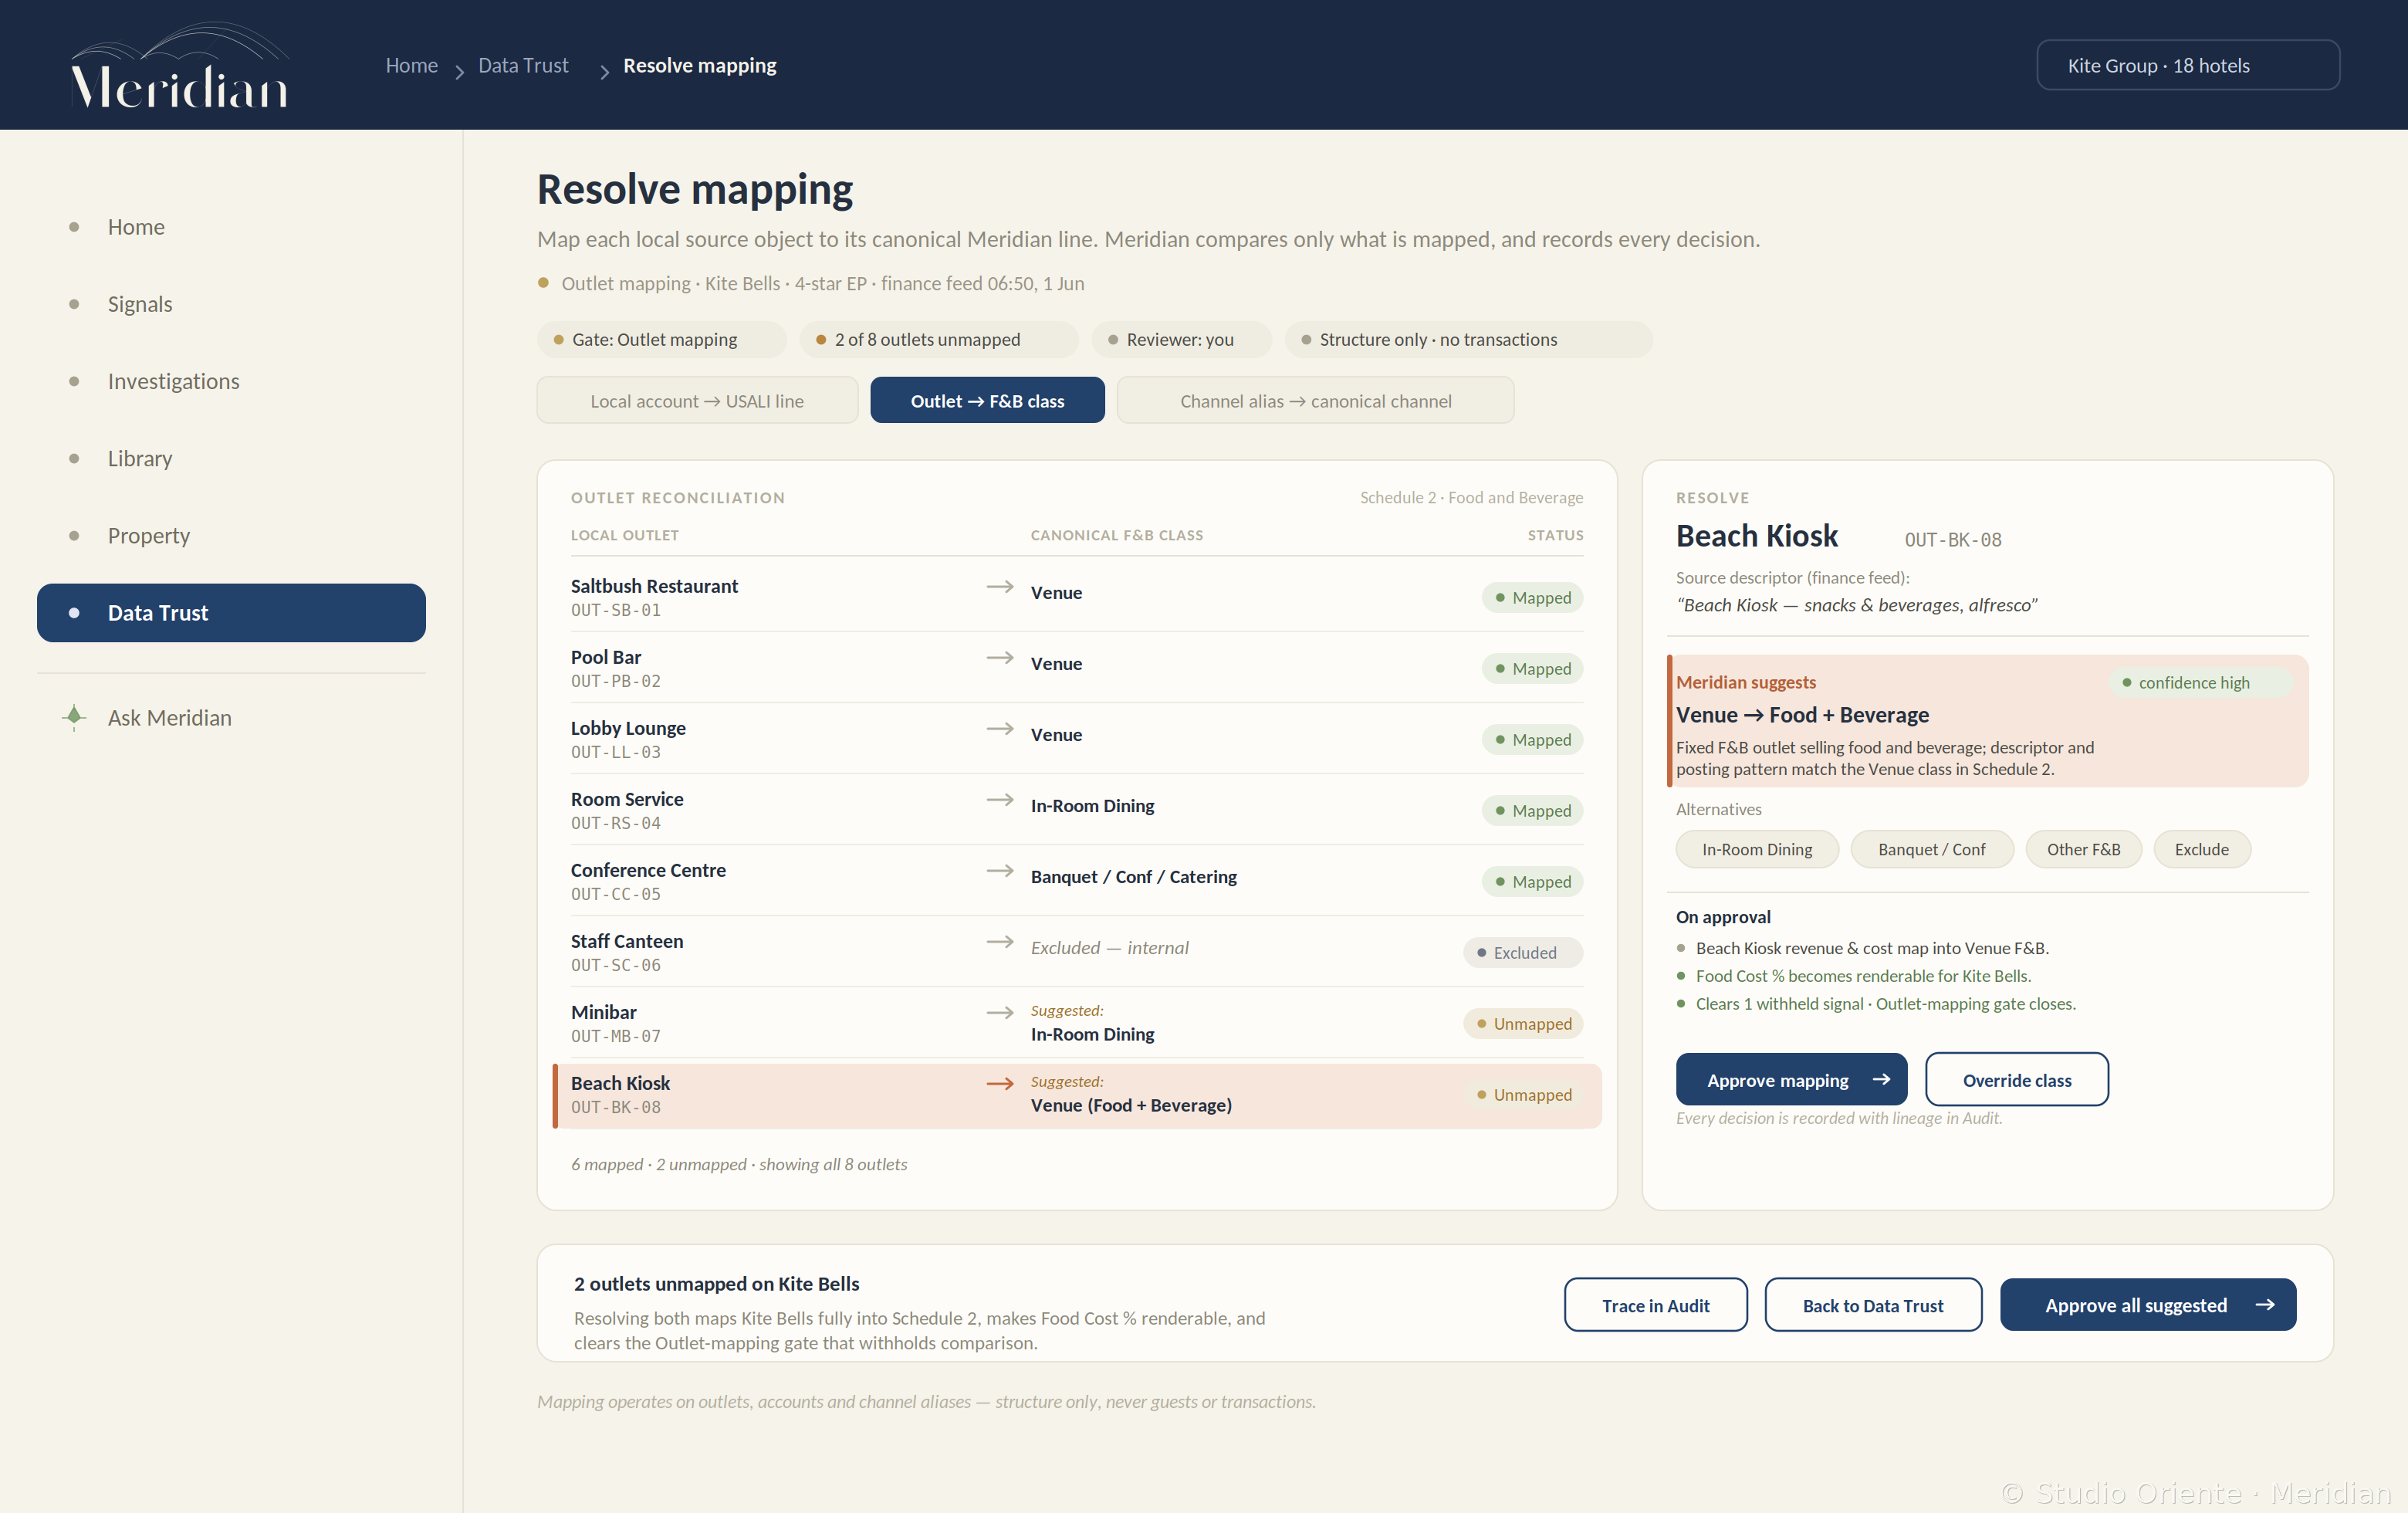Click Mapped status of Saltbush Restaurant
Image resolution: width=2408 pixels, height=1513 pixels.
(1532, 597)
